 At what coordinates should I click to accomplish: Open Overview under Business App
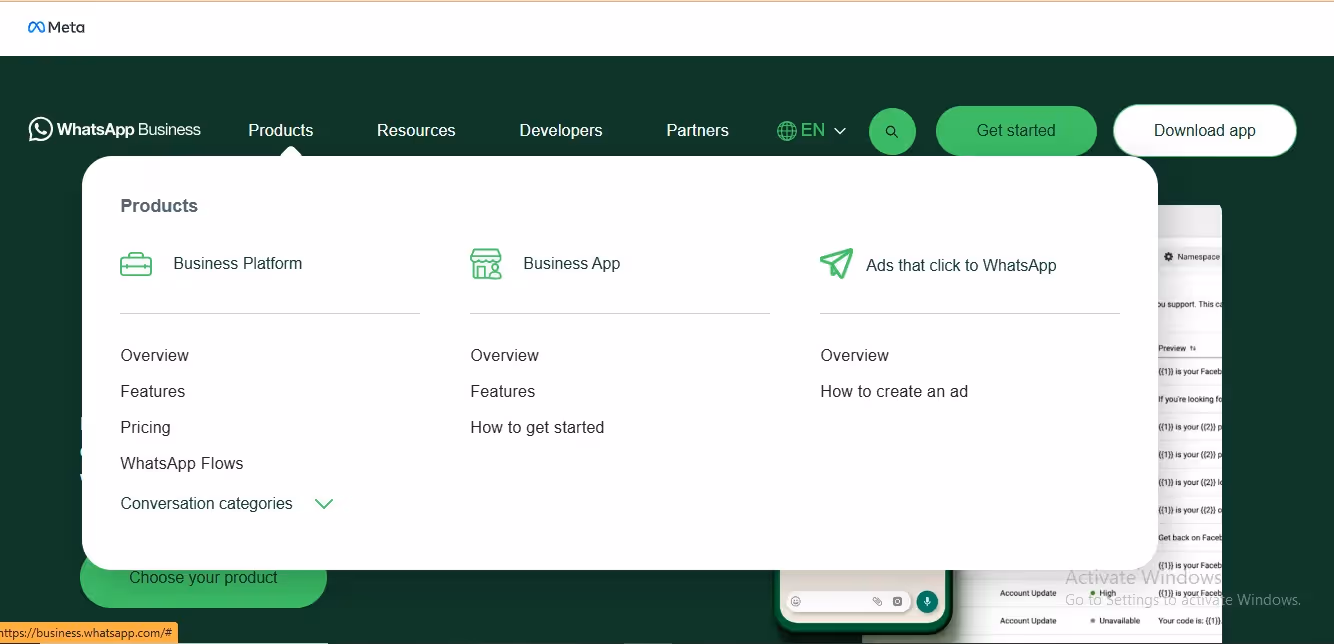pyautogui.click(x=505, y=355)
